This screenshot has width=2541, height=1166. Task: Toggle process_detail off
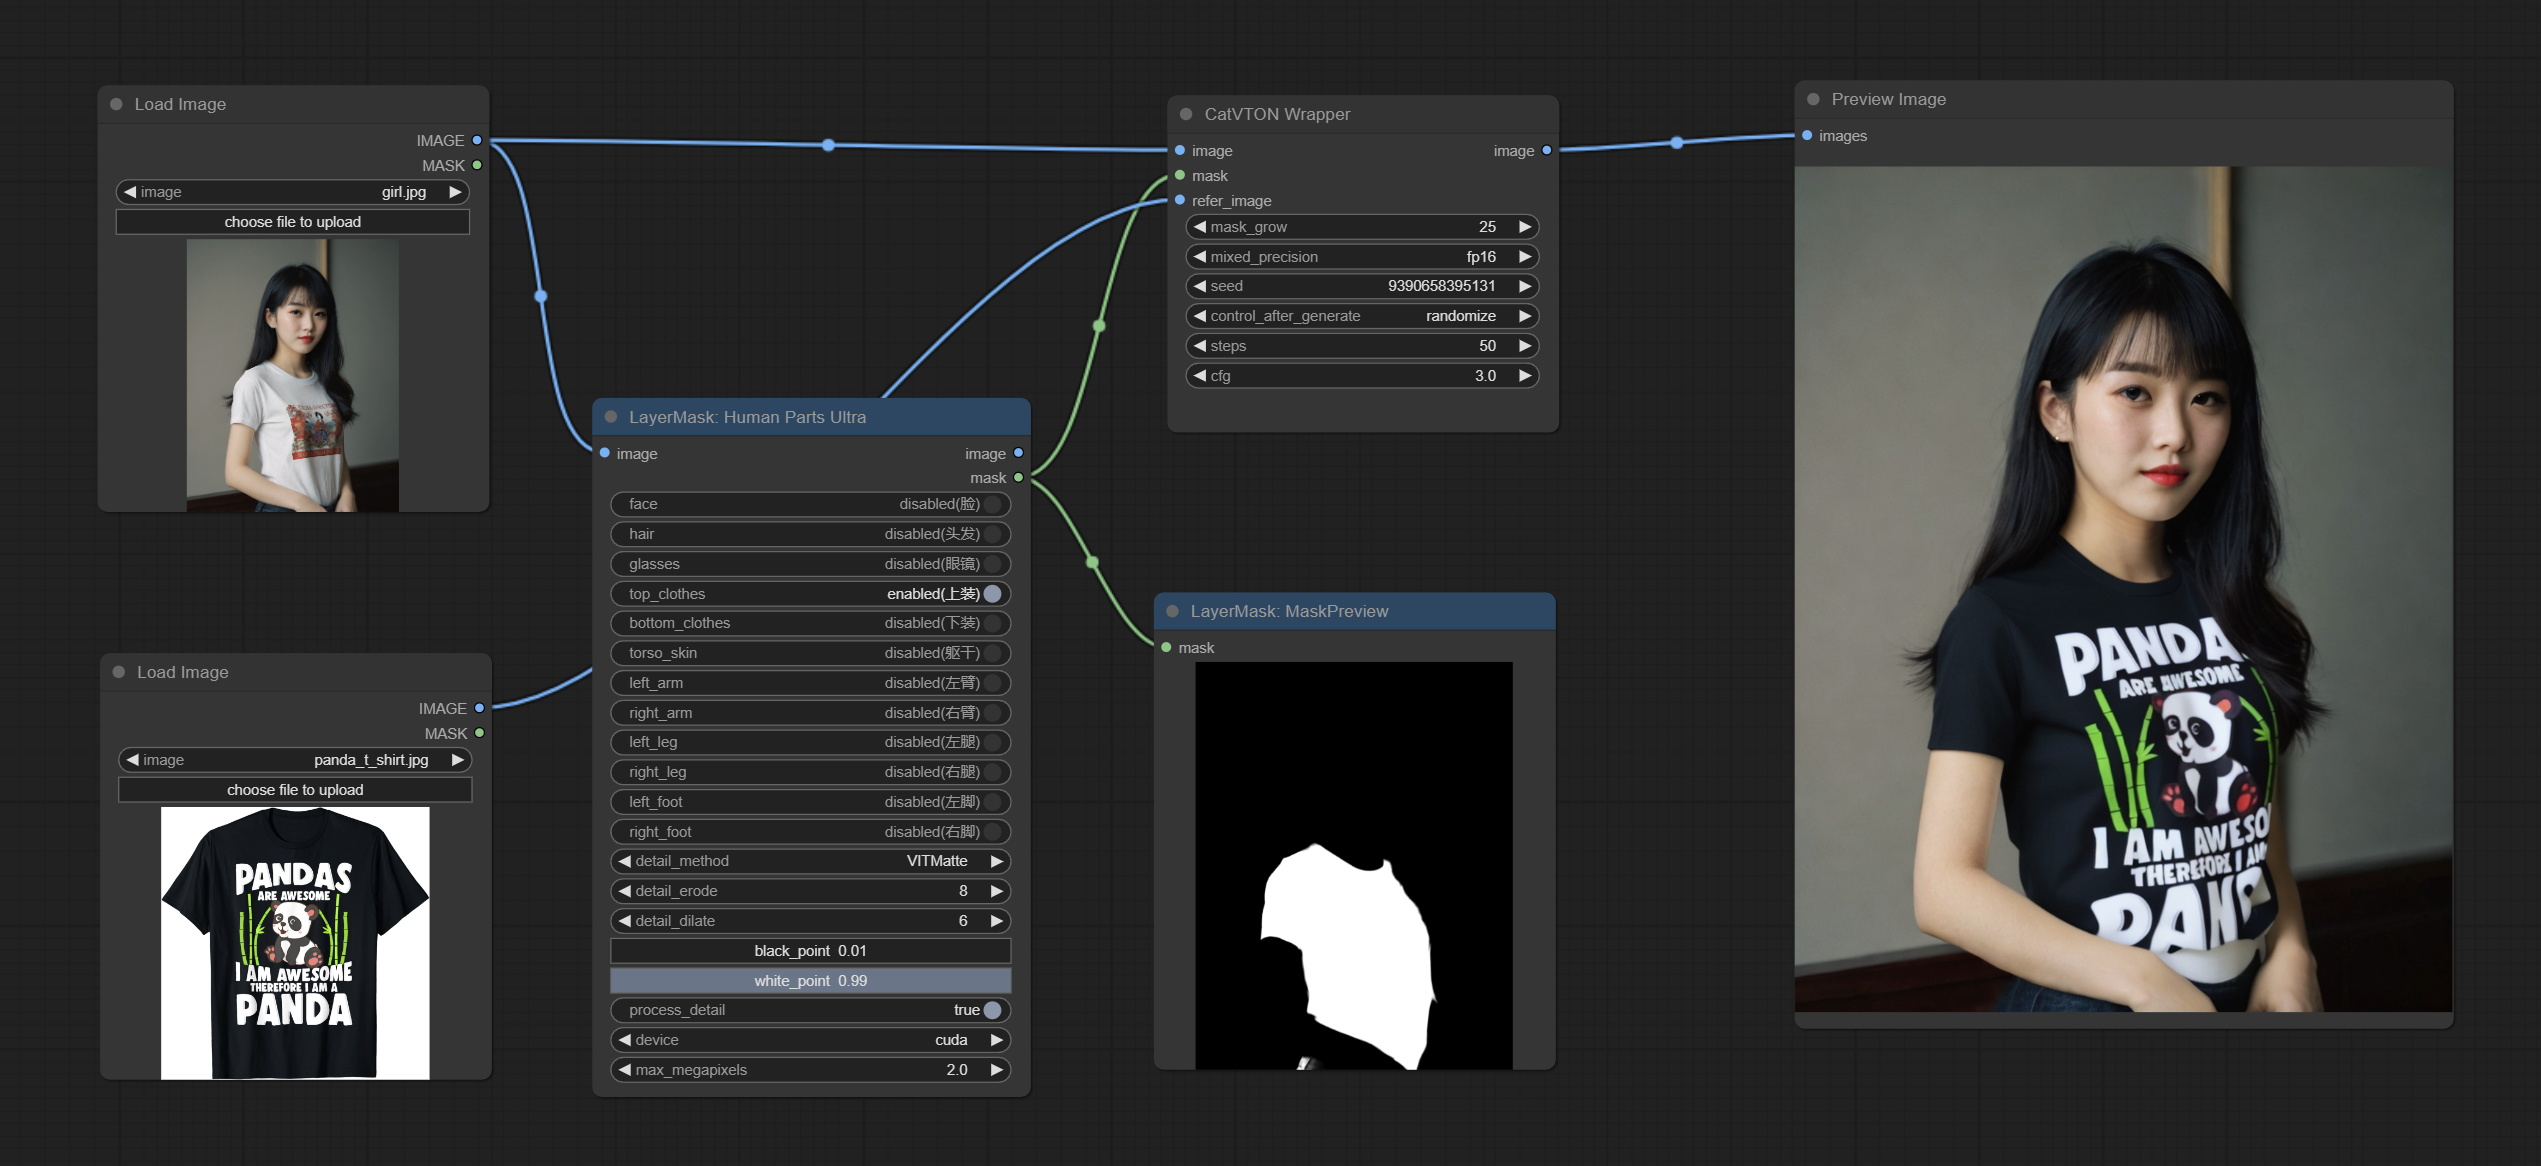(992, 1010)
